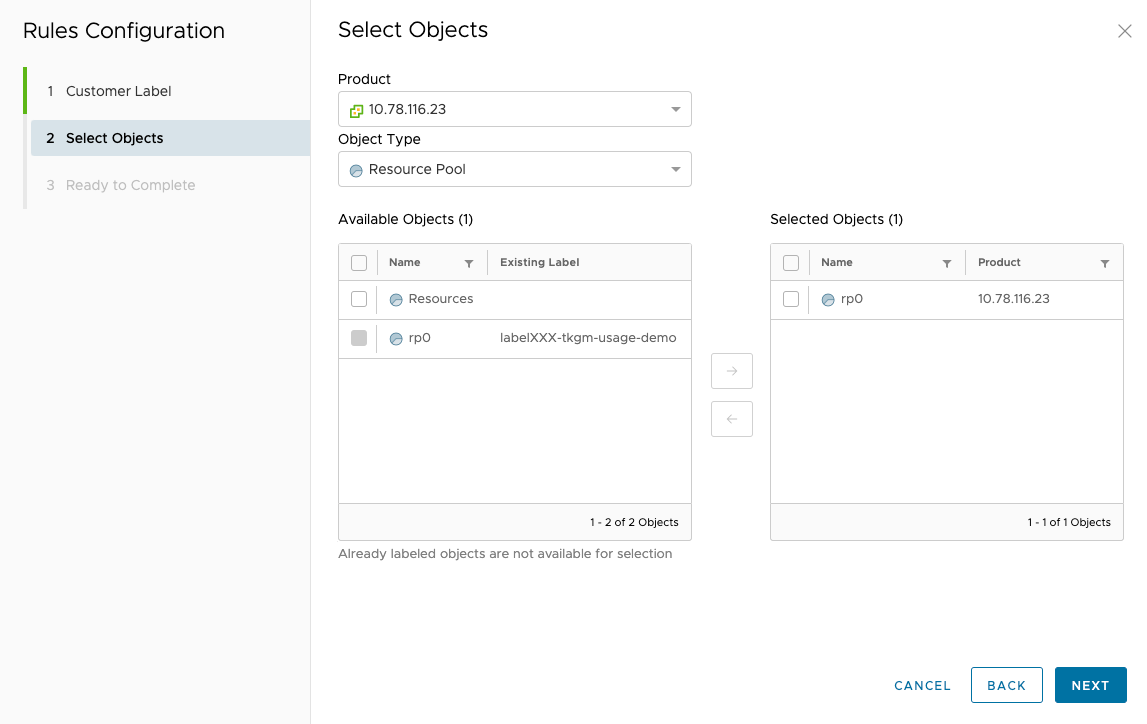Select the Select Objects wizard step

click(x=114, y=138)
